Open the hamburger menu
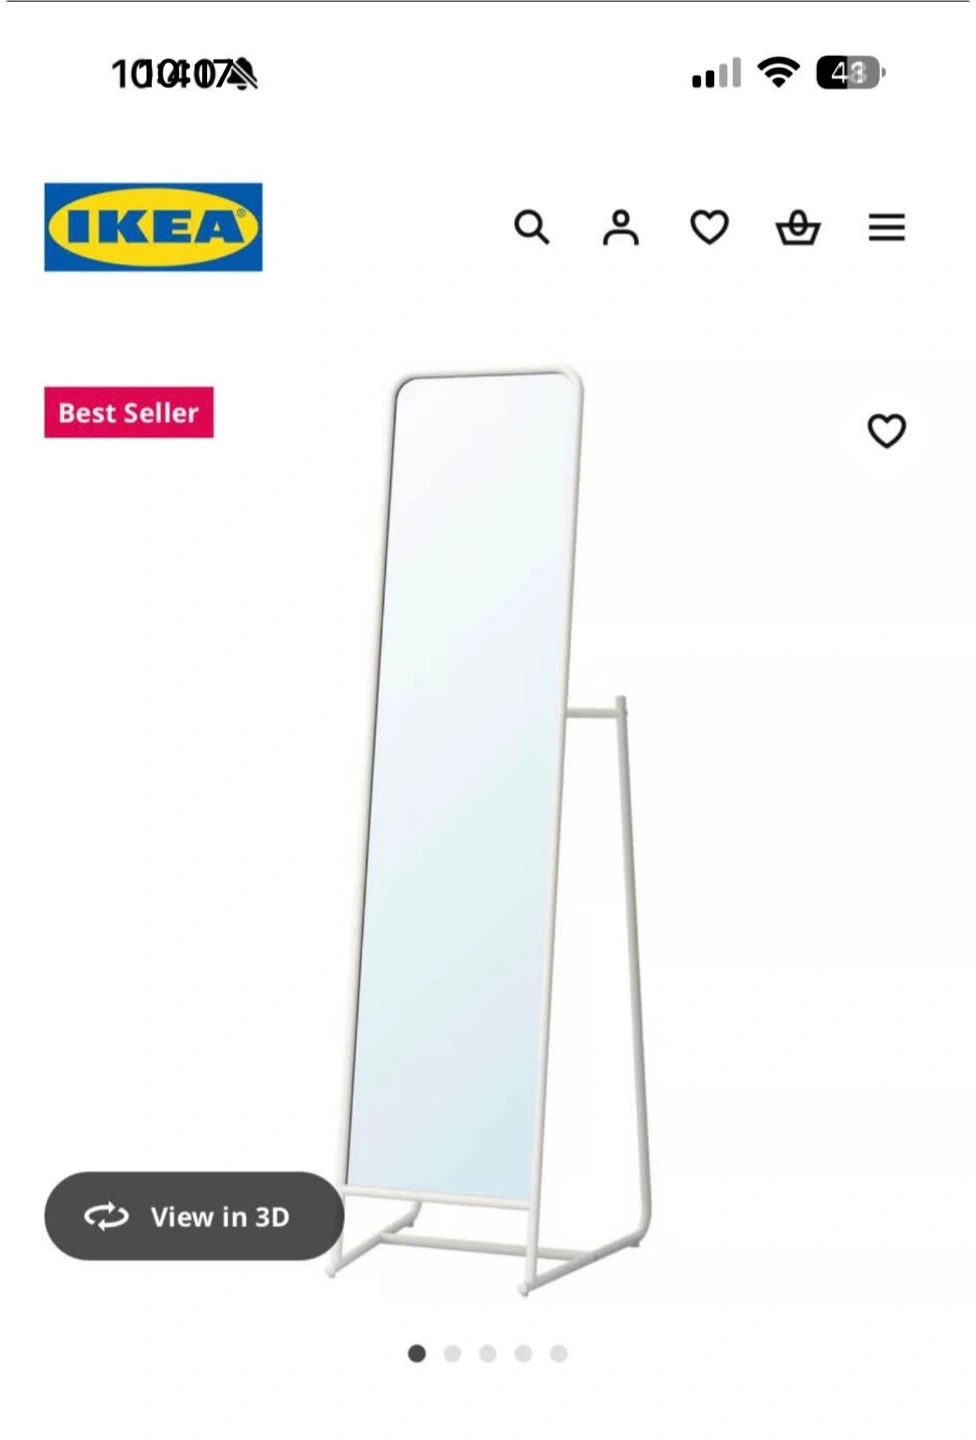The image size is (976, 1440). coord(887,227)
